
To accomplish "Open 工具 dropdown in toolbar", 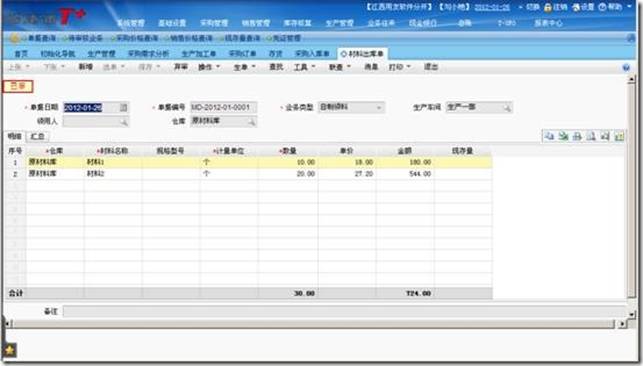I will click(304, 67).
